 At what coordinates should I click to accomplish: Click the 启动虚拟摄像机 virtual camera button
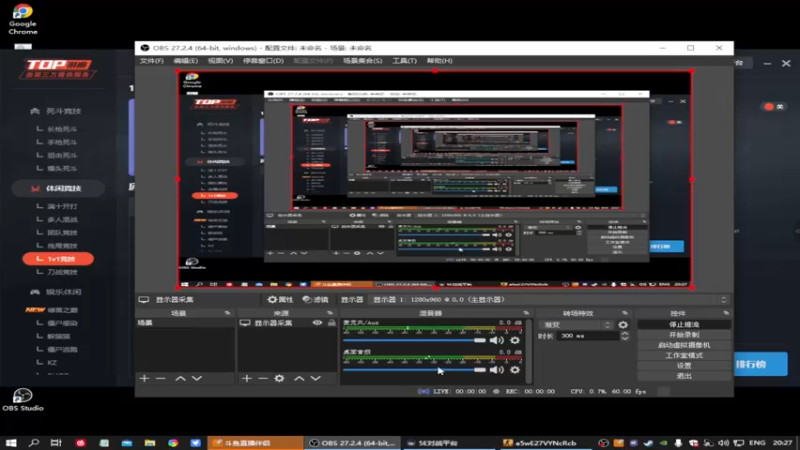point(684,345)
